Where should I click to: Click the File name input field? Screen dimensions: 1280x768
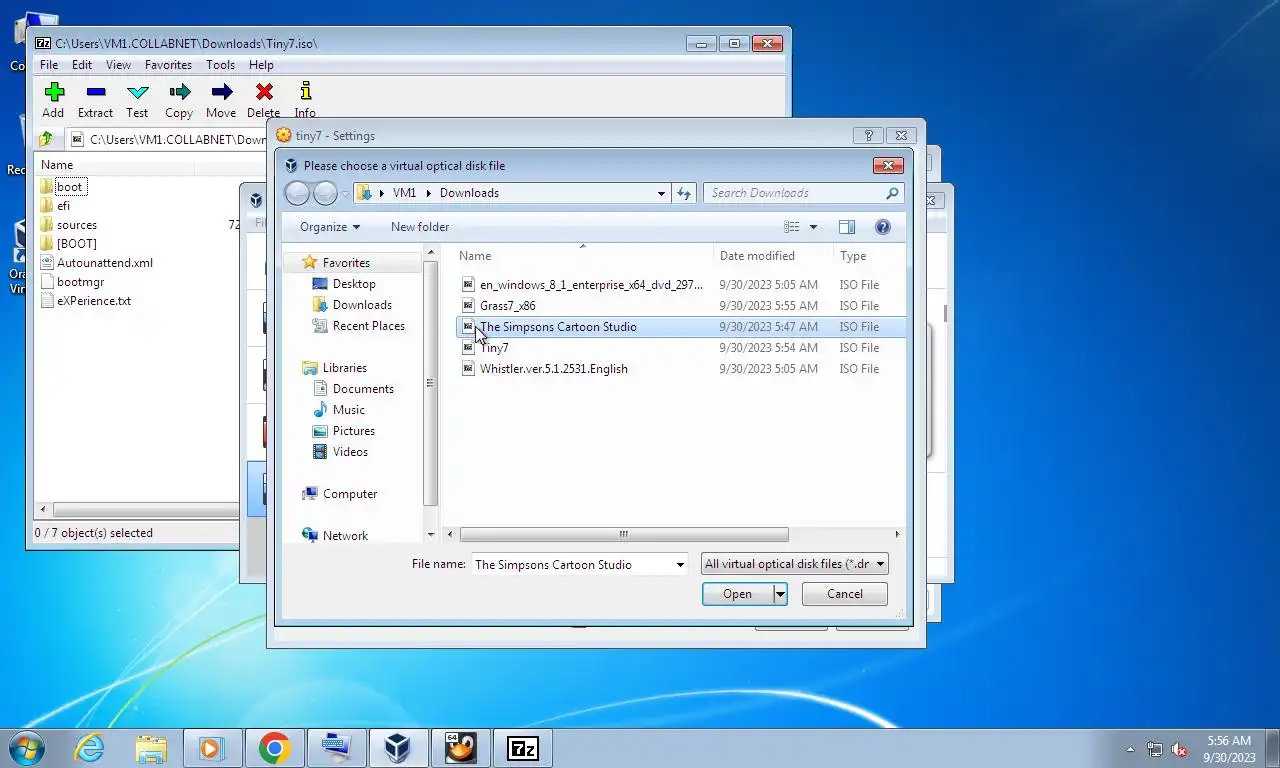pyautogui.click(x=571, y=564)
